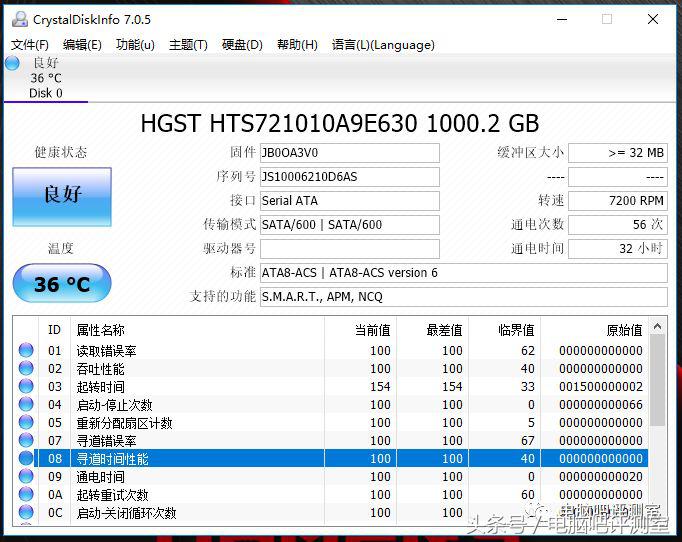Select the Disk 0 status tab
The width and height of the screenshot is (682, 542).
click(46, 78)
